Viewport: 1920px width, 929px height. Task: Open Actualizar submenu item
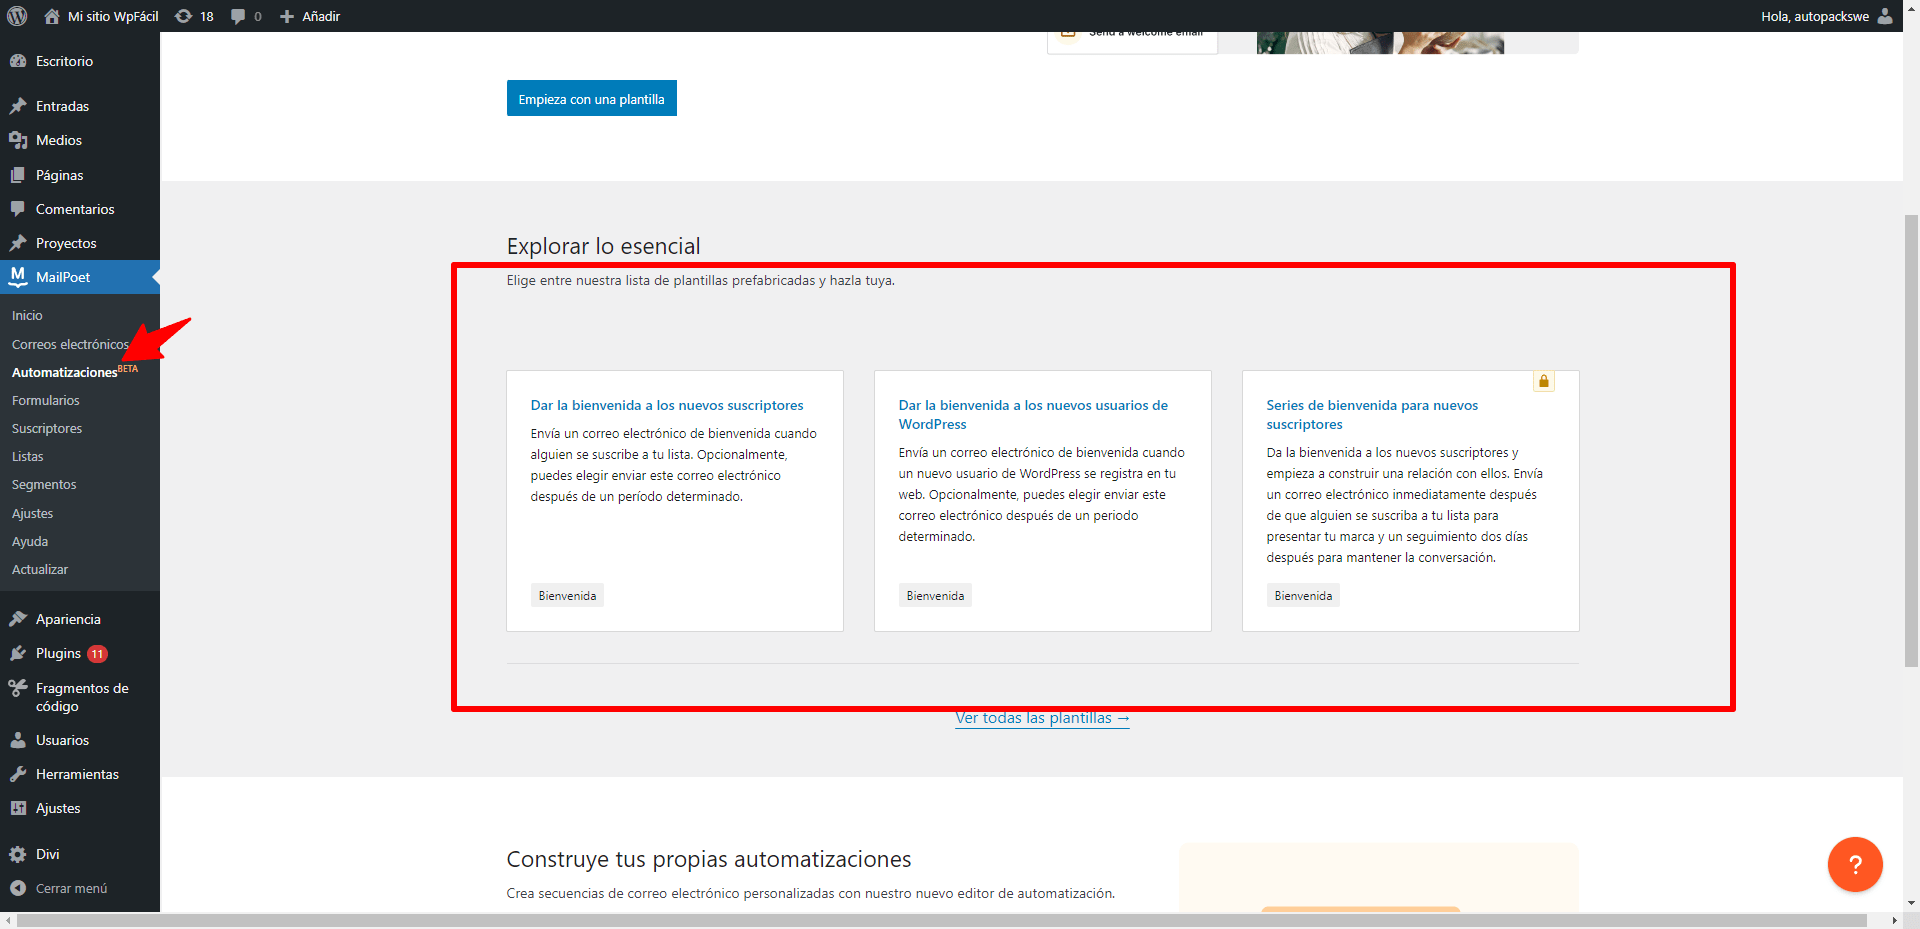(40, 569)
